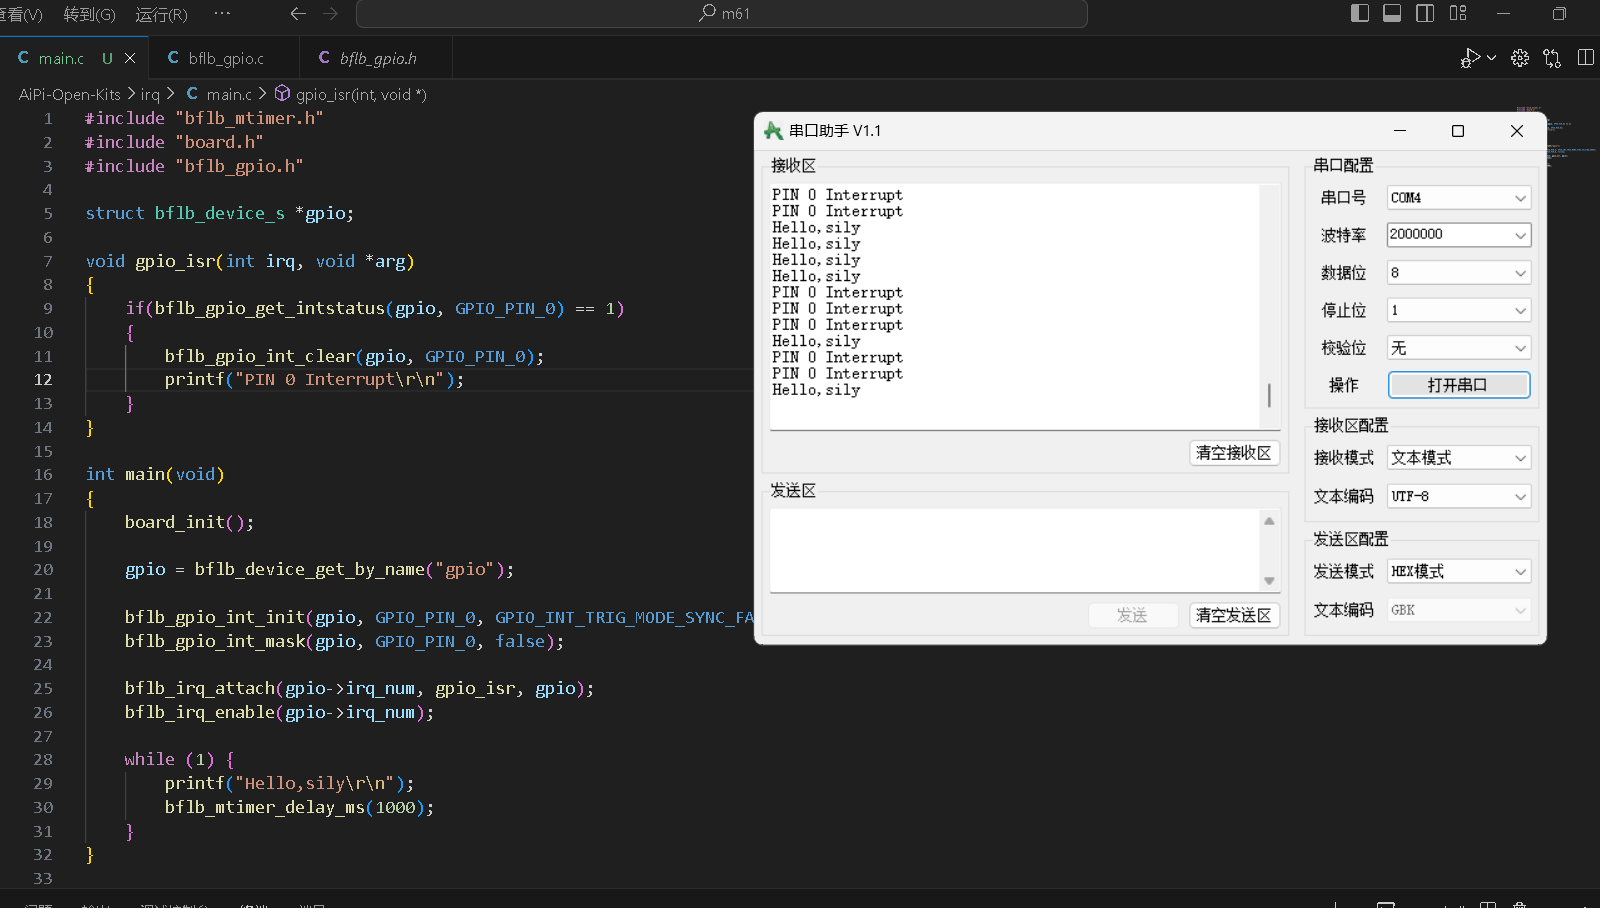Close the main.c tab

[x=130, y=58]
